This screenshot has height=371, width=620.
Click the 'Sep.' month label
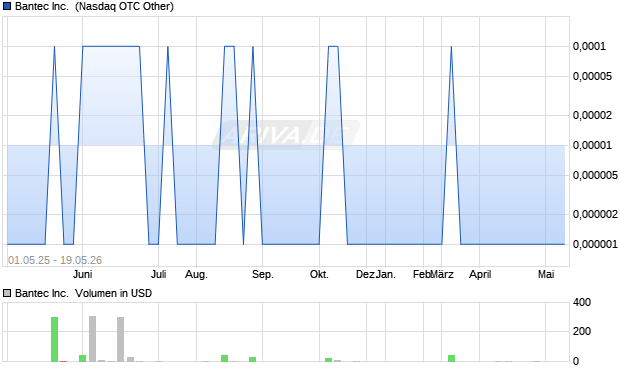[263, 274]
